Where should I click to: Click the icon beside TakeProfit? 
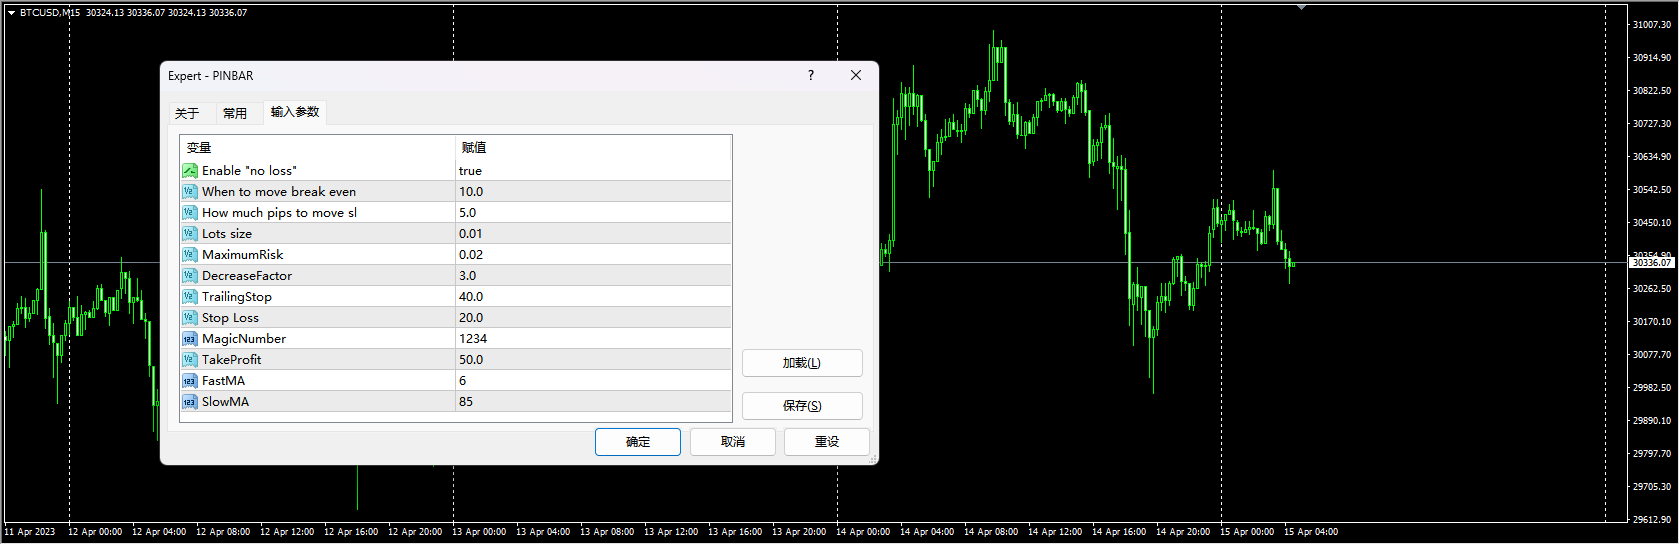pyautogui.click(x=190, y=360)
